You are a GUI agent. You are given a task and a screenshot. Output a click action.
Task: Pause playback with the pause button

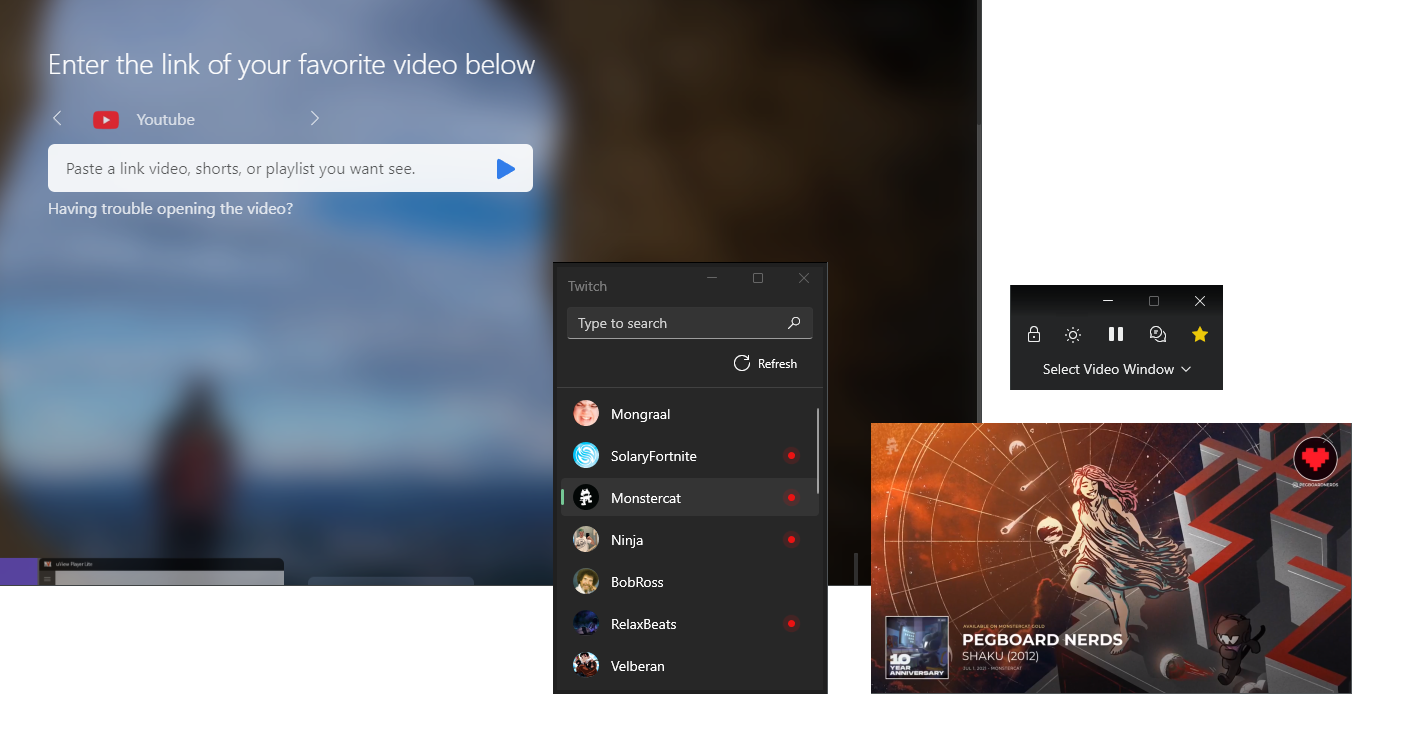(1116, 335)
